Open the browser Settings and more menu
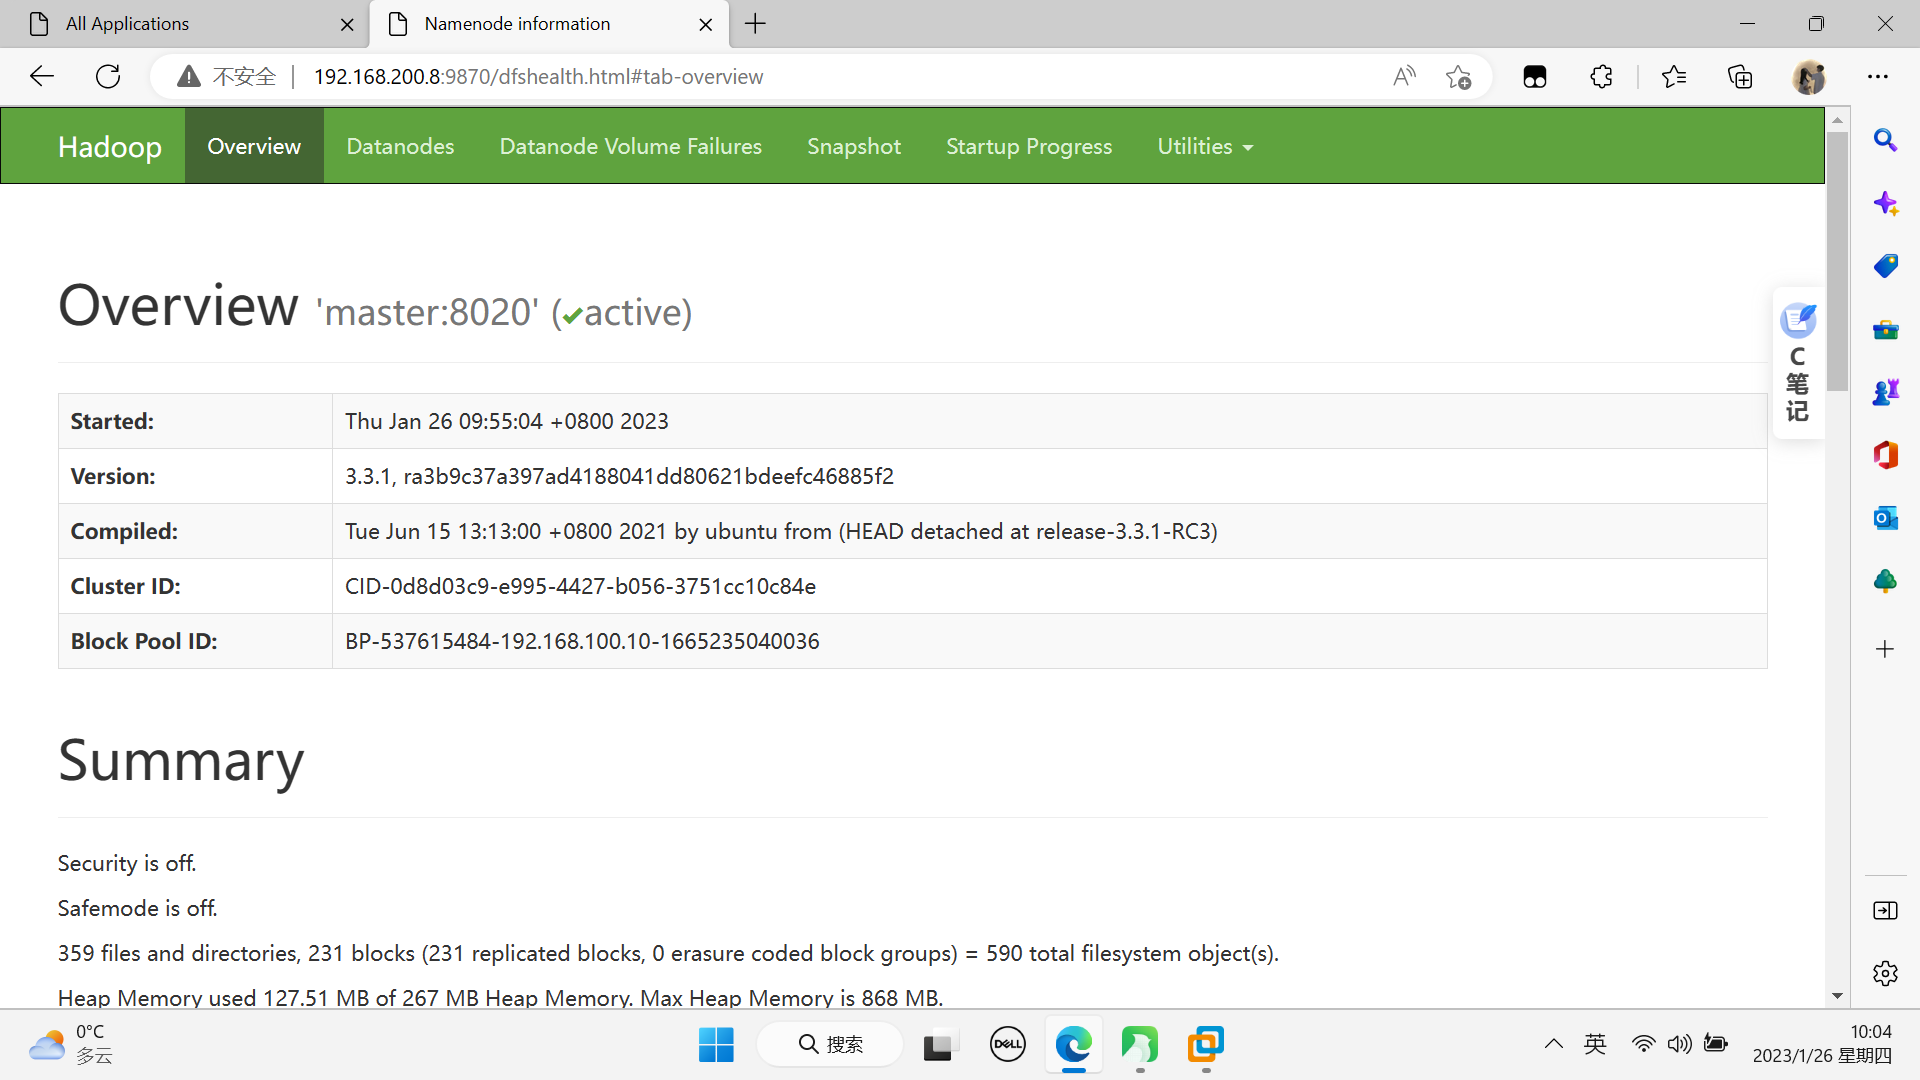 pos(1877,77)
